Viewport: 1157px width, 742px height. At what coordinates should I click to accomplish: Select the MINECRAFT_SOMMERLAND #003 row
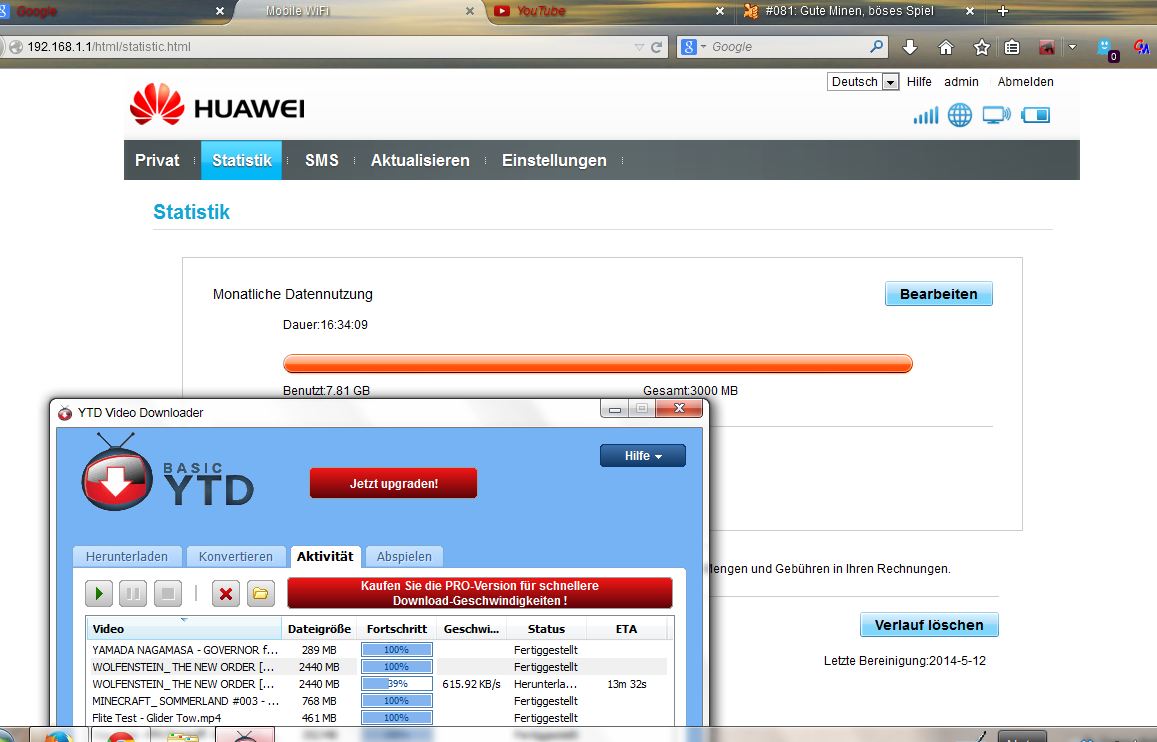coord(376,701)
